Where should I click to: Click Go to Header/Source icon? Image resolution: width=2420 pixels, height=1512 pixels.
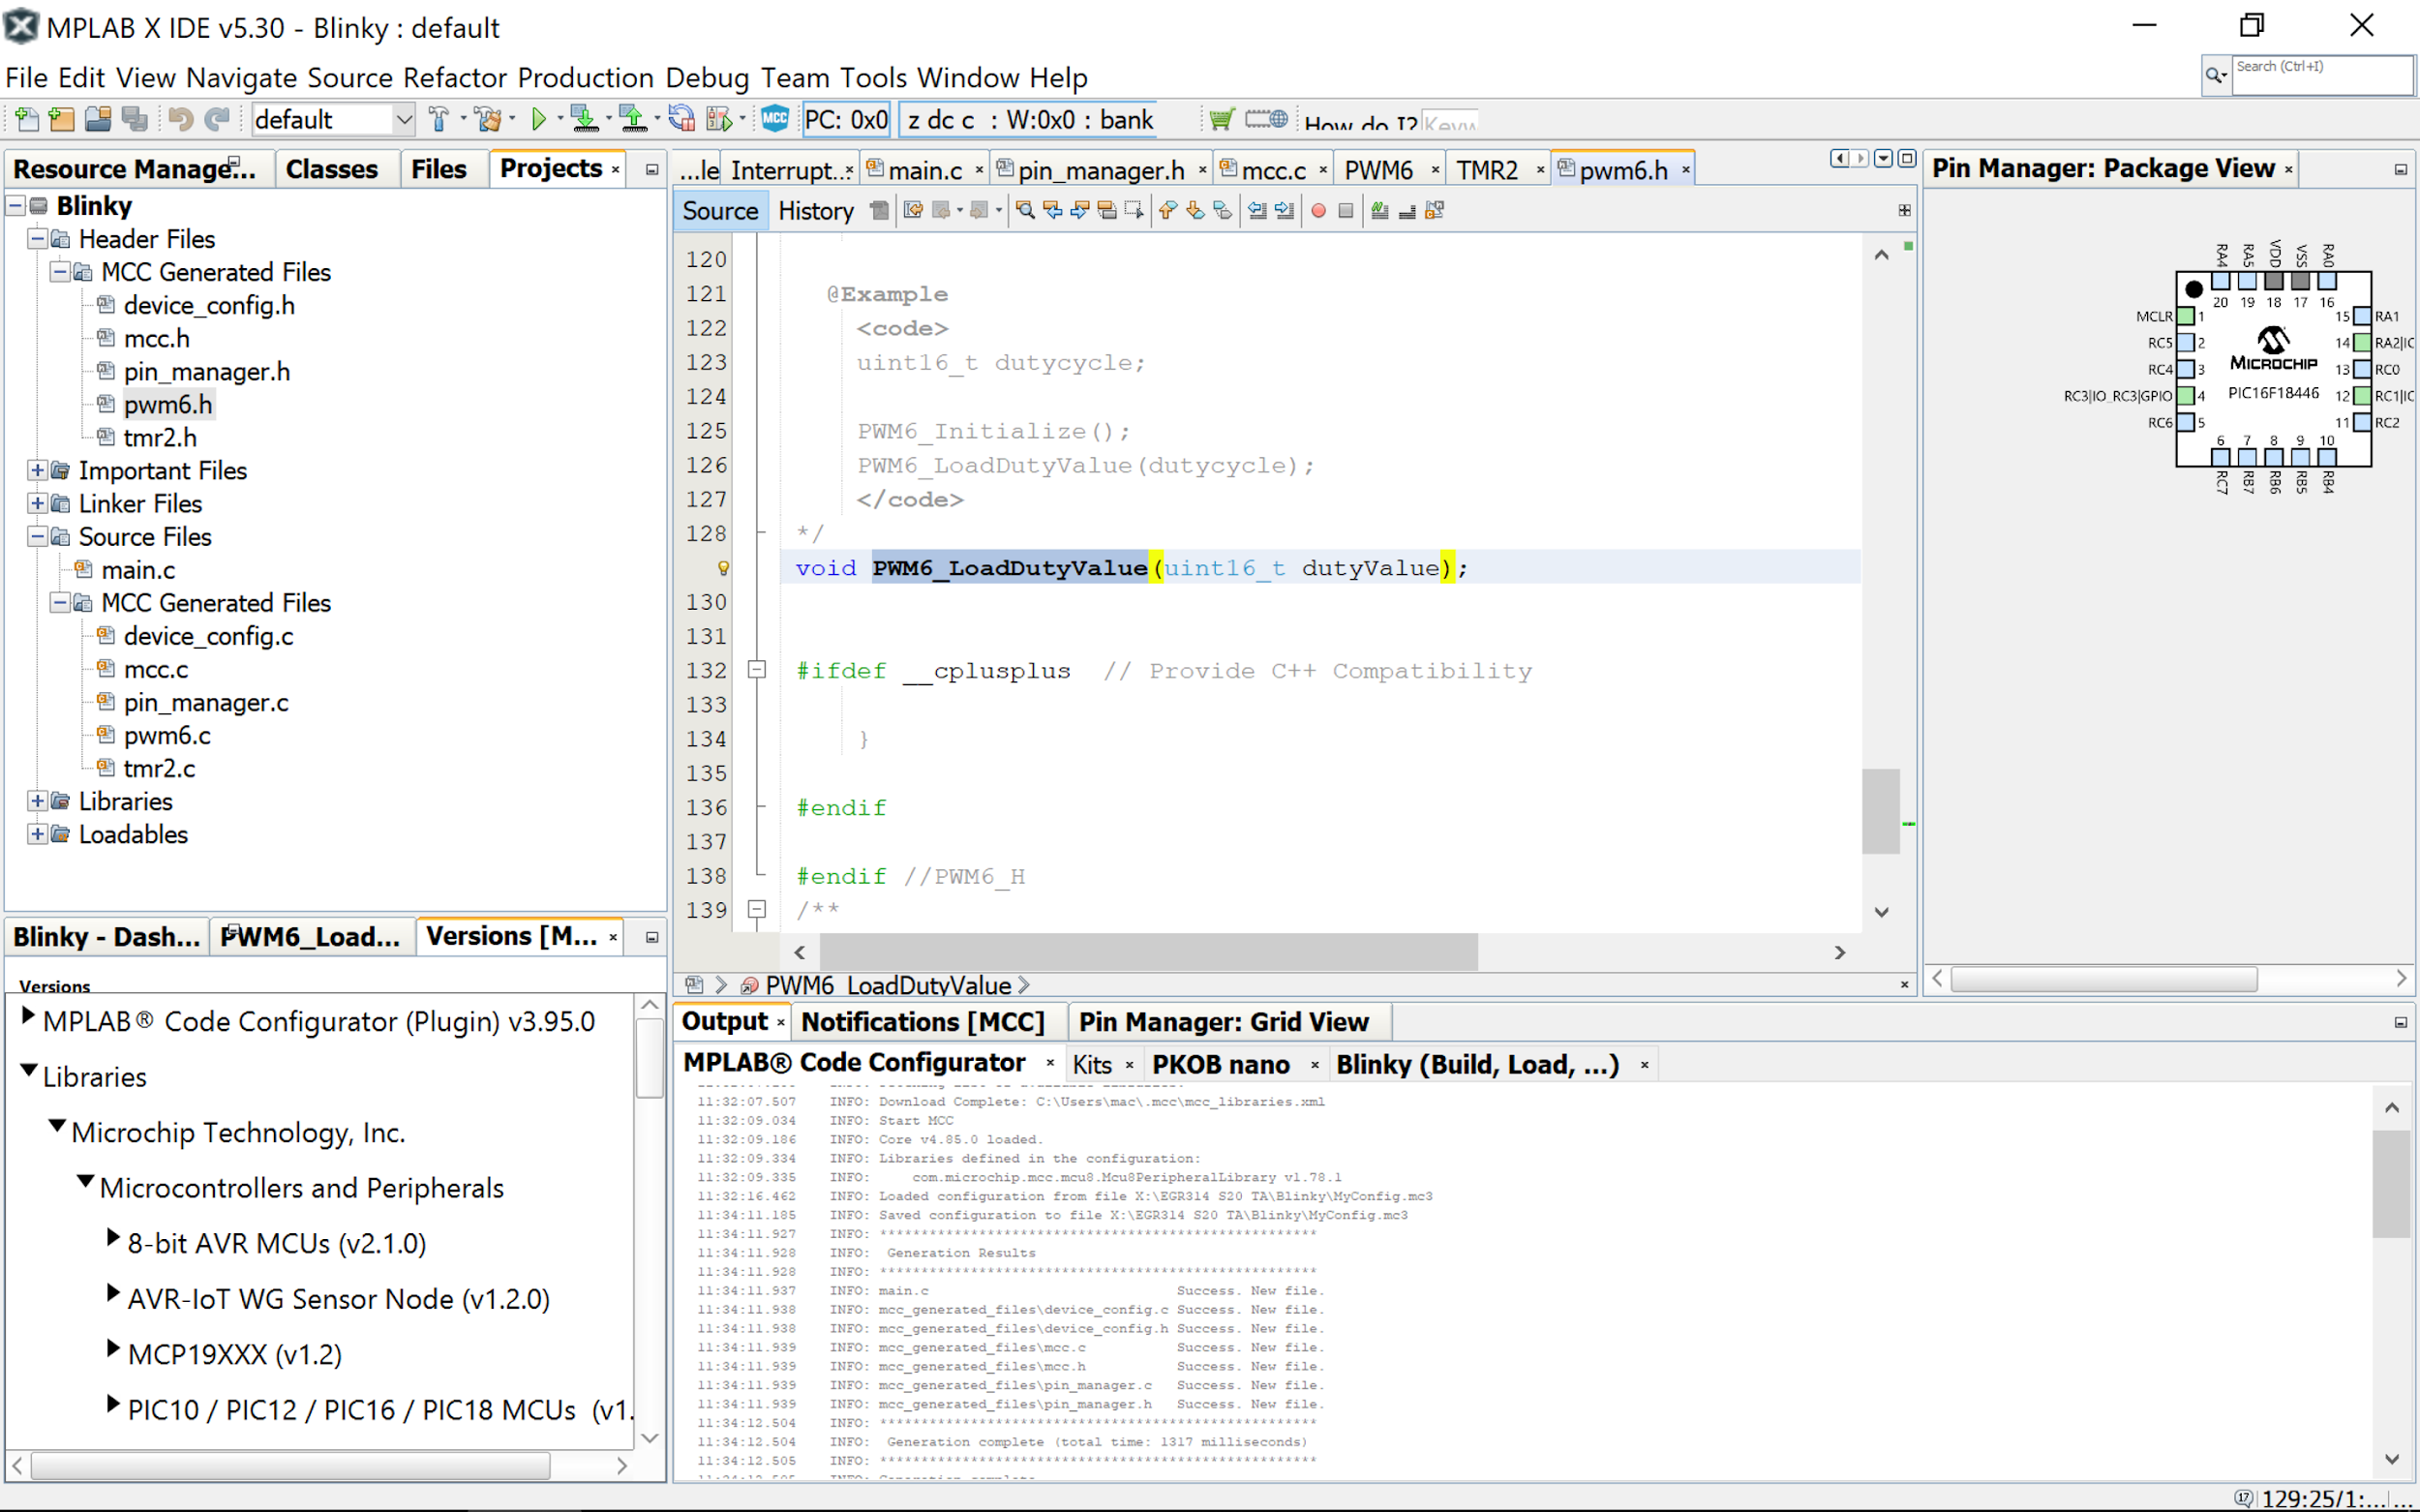(1435, 210)
